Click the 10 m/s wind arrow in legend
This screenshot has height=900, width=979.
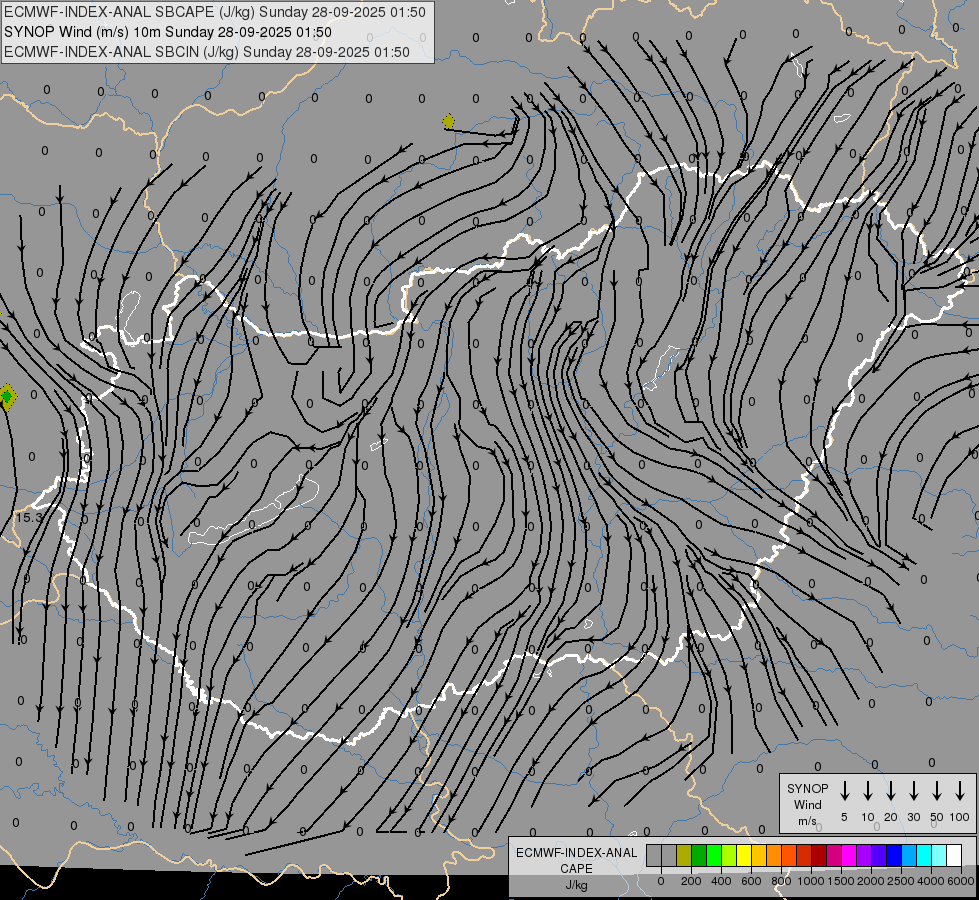click(867, 790)
